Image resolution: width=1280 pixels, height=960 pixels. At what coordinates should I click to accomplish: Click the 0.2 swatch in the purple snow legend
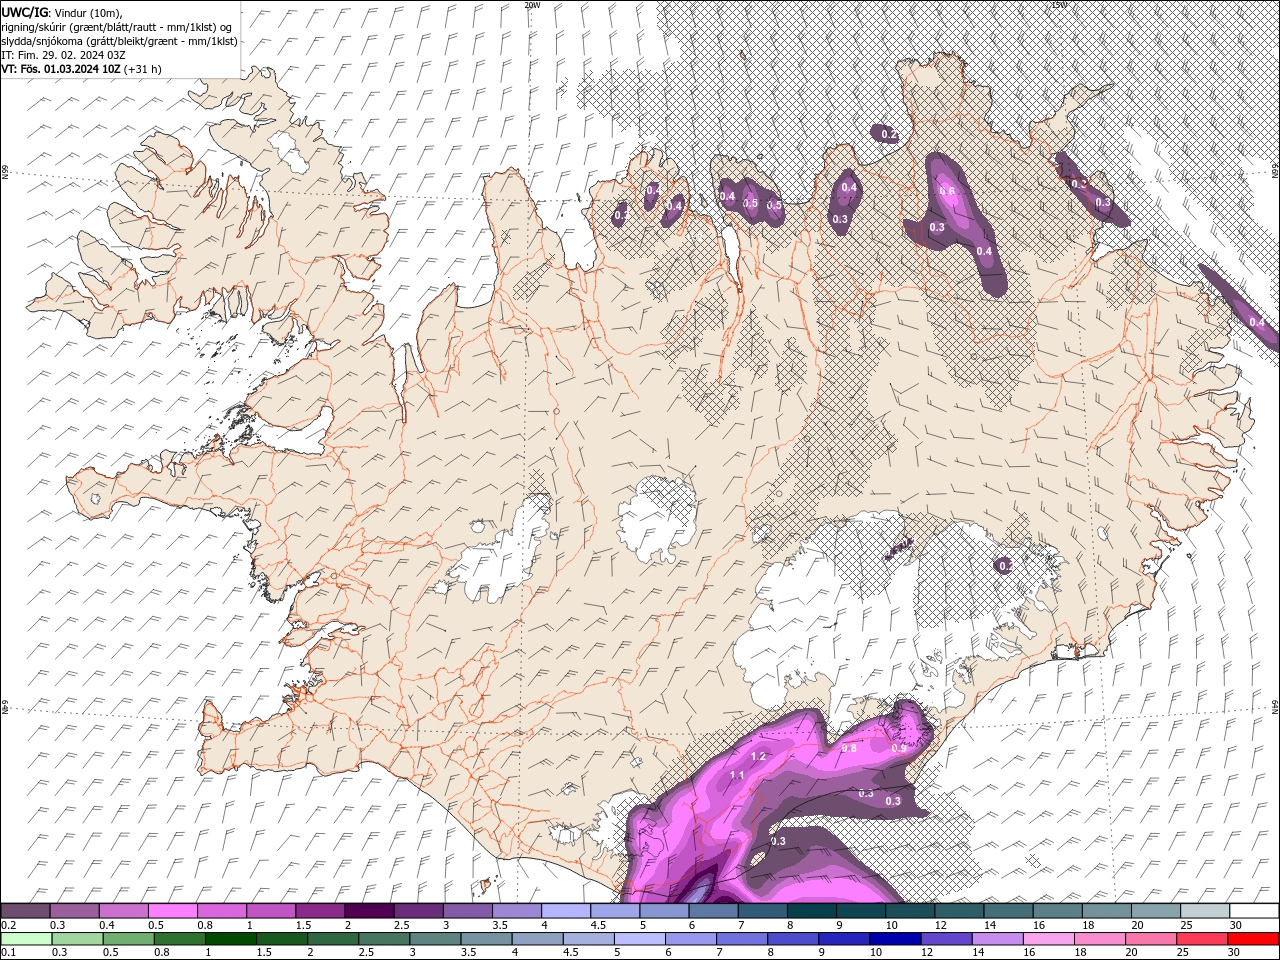(x=26, y=911)
